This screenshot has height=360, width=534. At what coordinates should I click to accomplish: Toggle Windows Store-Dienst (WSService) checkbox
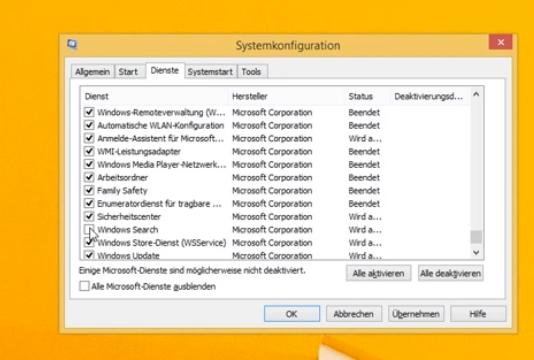point(89,242)
